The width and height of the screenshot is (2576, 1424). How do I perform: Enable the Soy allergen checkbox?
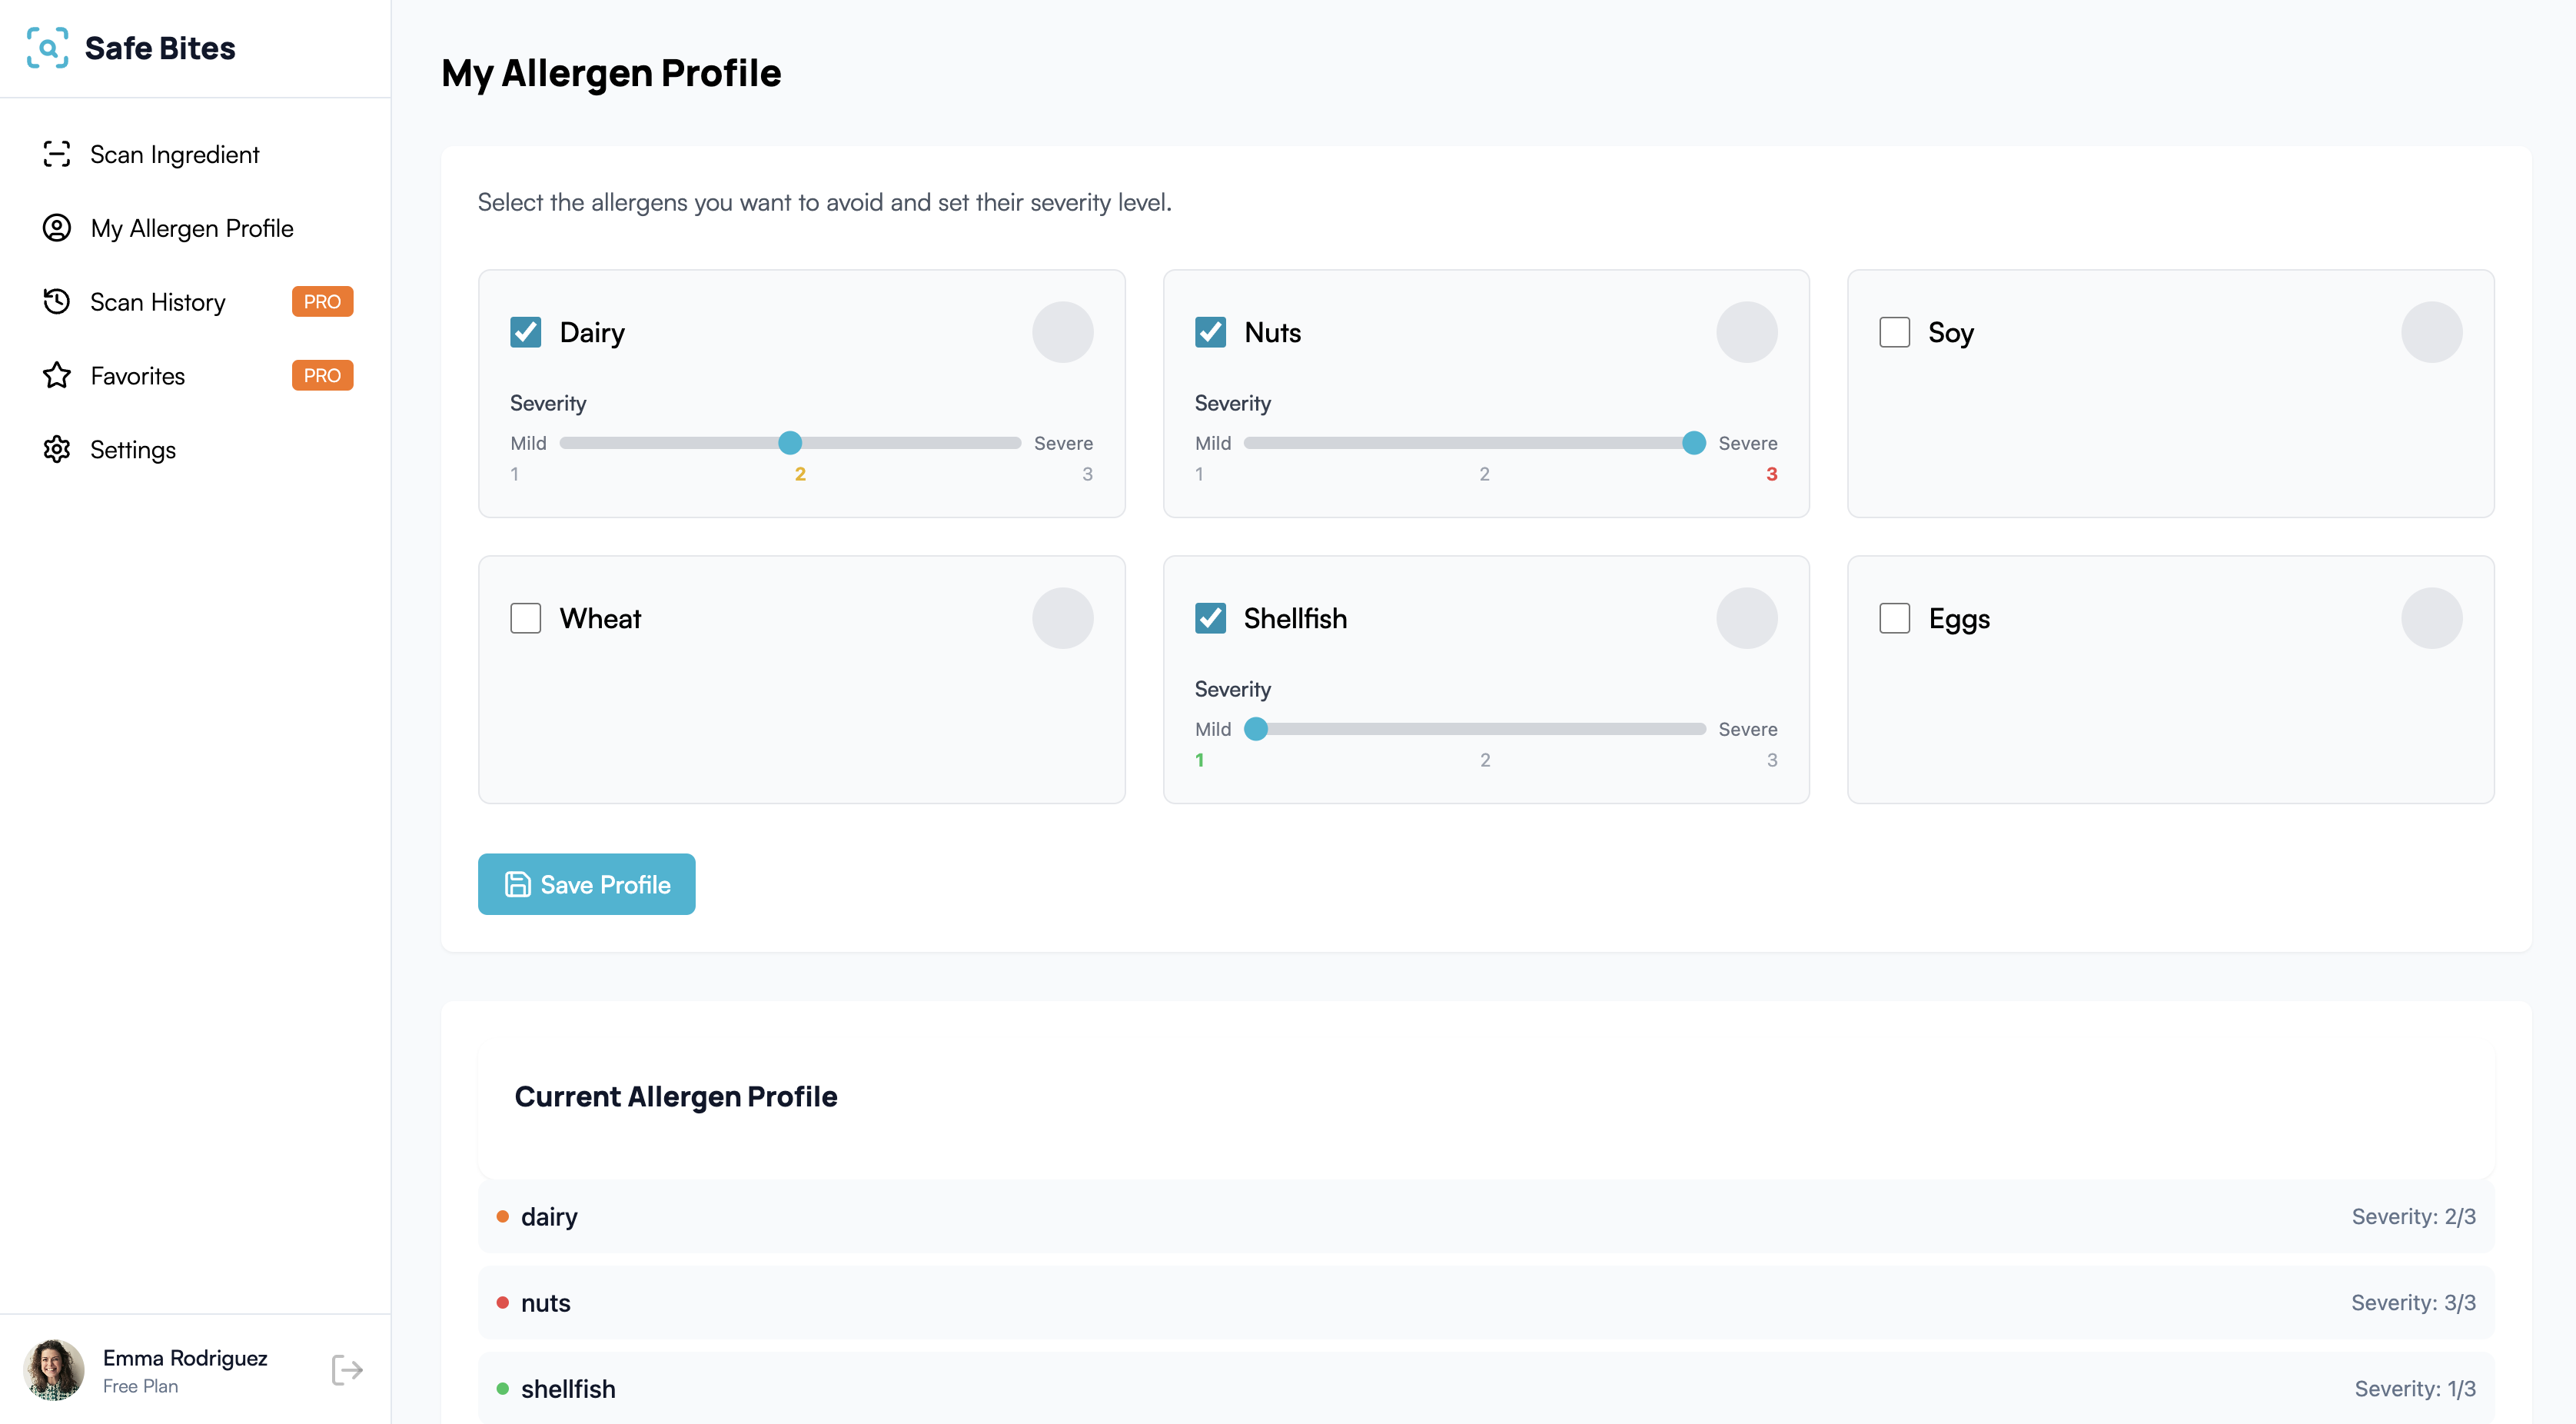click(1894, 332)
